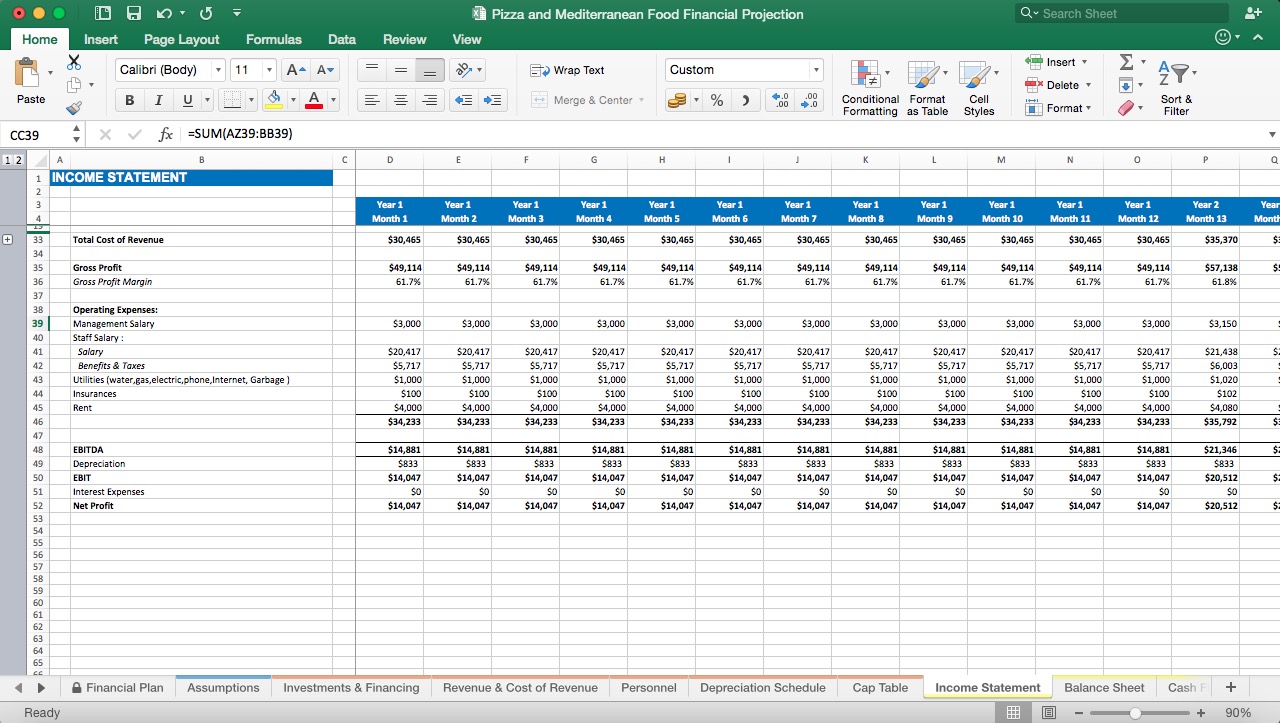Open Sort & Filter options
The image size is (1280, 723).
(x=1176, y=88)
